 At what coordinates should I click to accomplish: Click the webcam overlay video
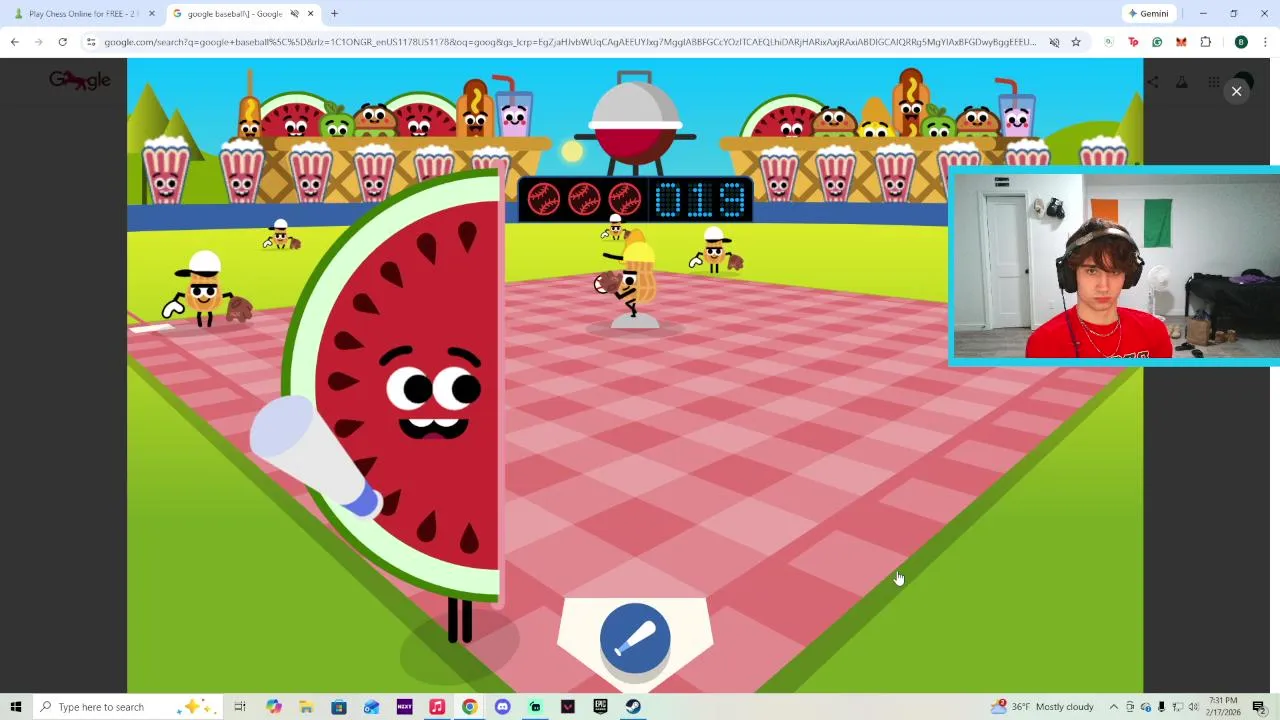coord(1115,266)
